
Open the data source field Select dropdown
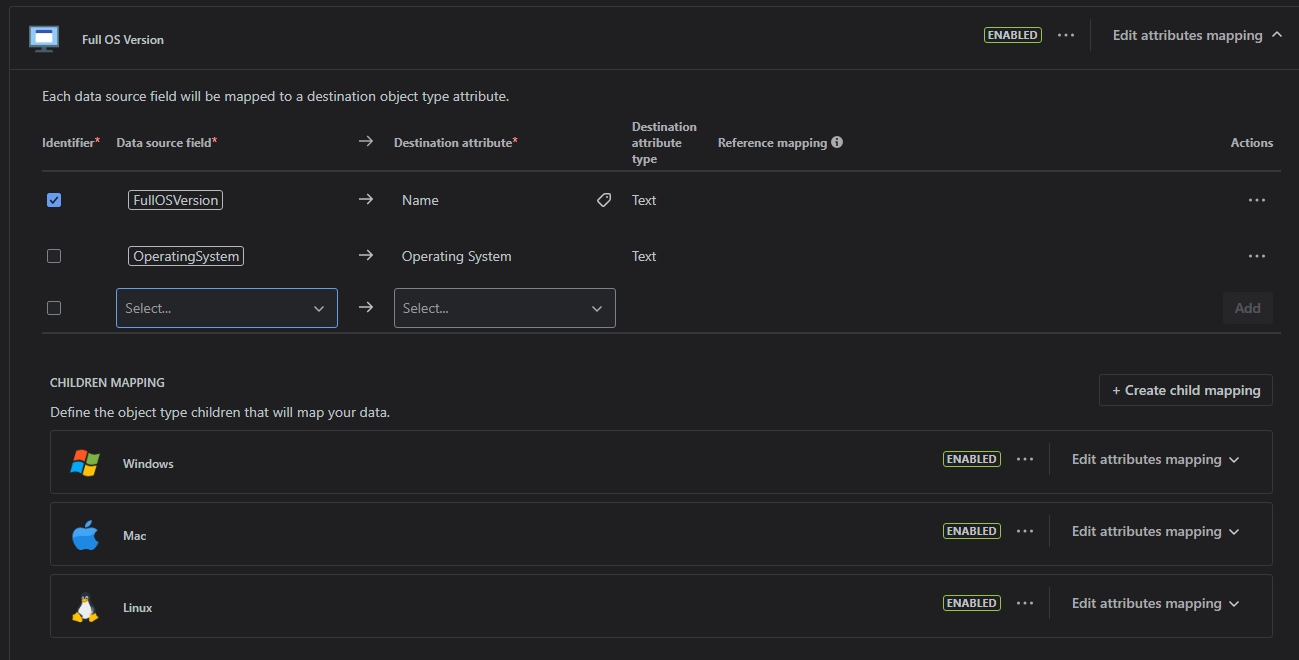(x=226, y=308)
